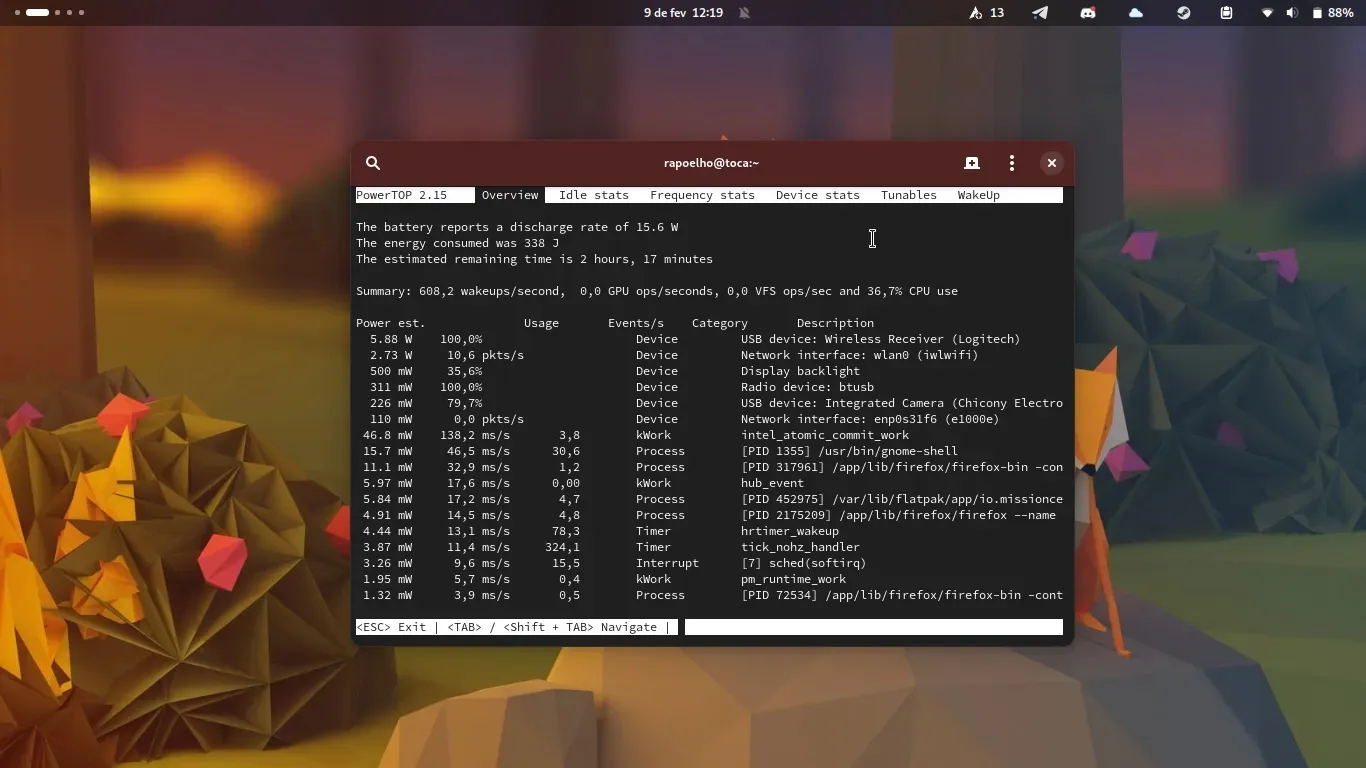Click the terminal search magnifier icon
The image size is (1366, 768).
pyautogui.click(x=373, y=163)
